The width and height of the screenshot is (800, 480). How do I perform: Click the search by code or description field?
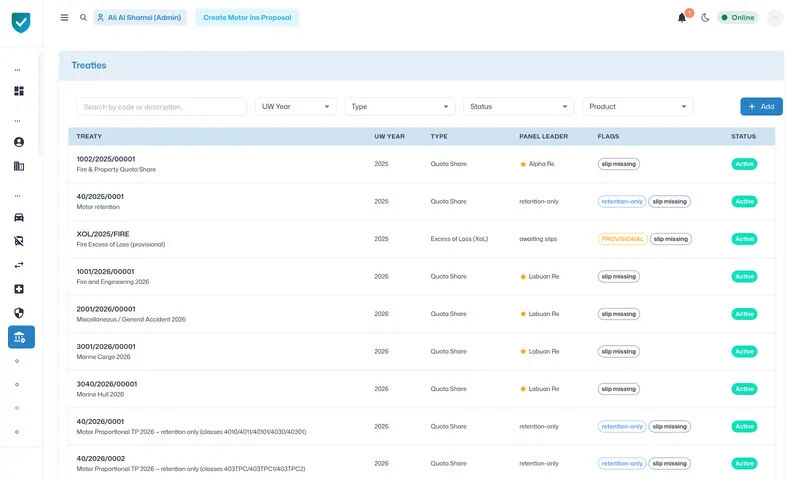161,107
